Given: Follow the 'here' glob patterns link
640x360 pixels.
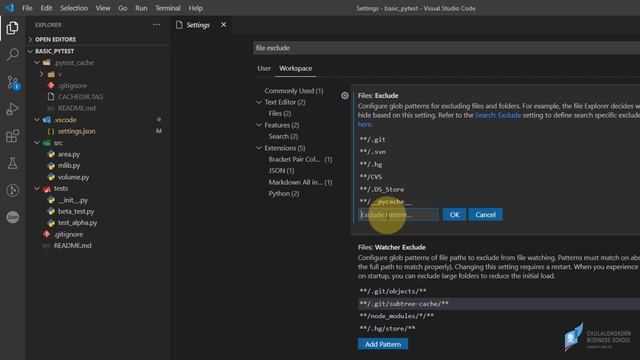Looking at the screenshot, I should coord(364,124).
